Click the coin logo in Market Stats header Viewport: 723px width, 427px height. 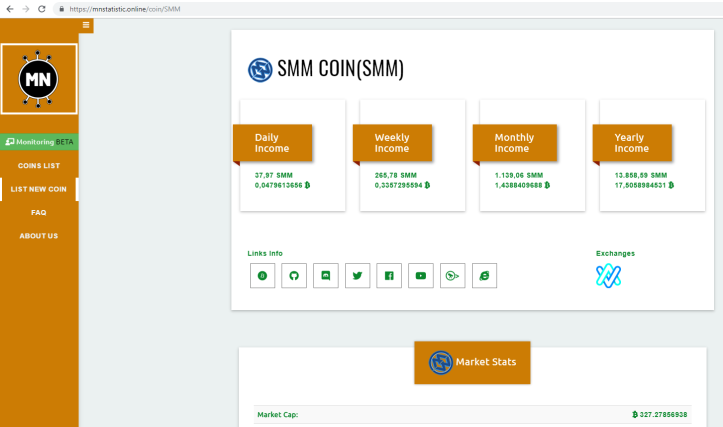pyautogui.click(x=440, y=362)
